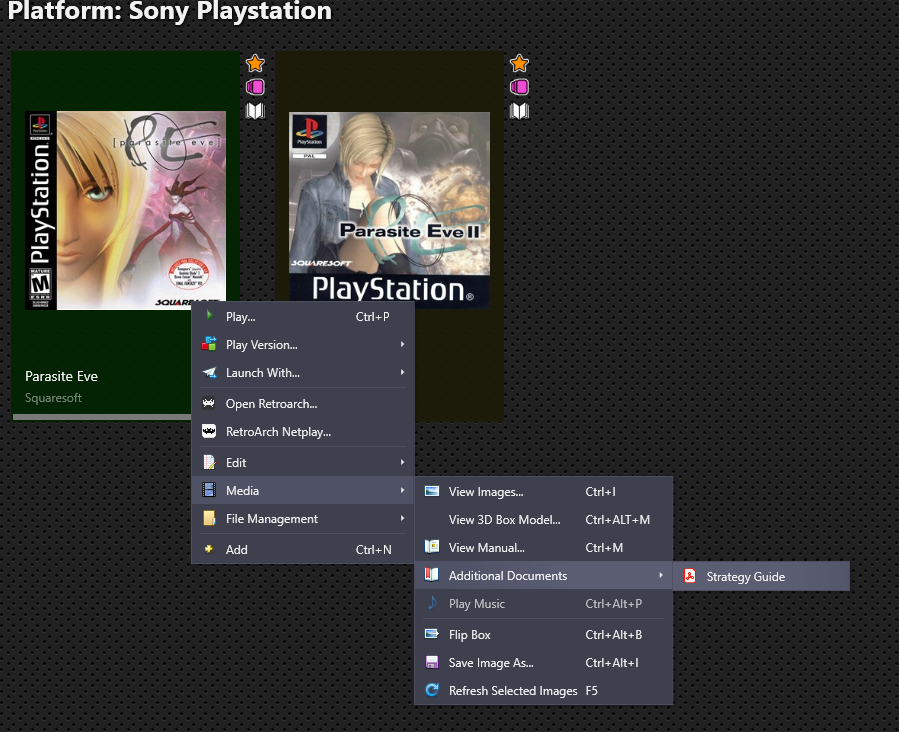Click the green Play arrow icon

209,315
